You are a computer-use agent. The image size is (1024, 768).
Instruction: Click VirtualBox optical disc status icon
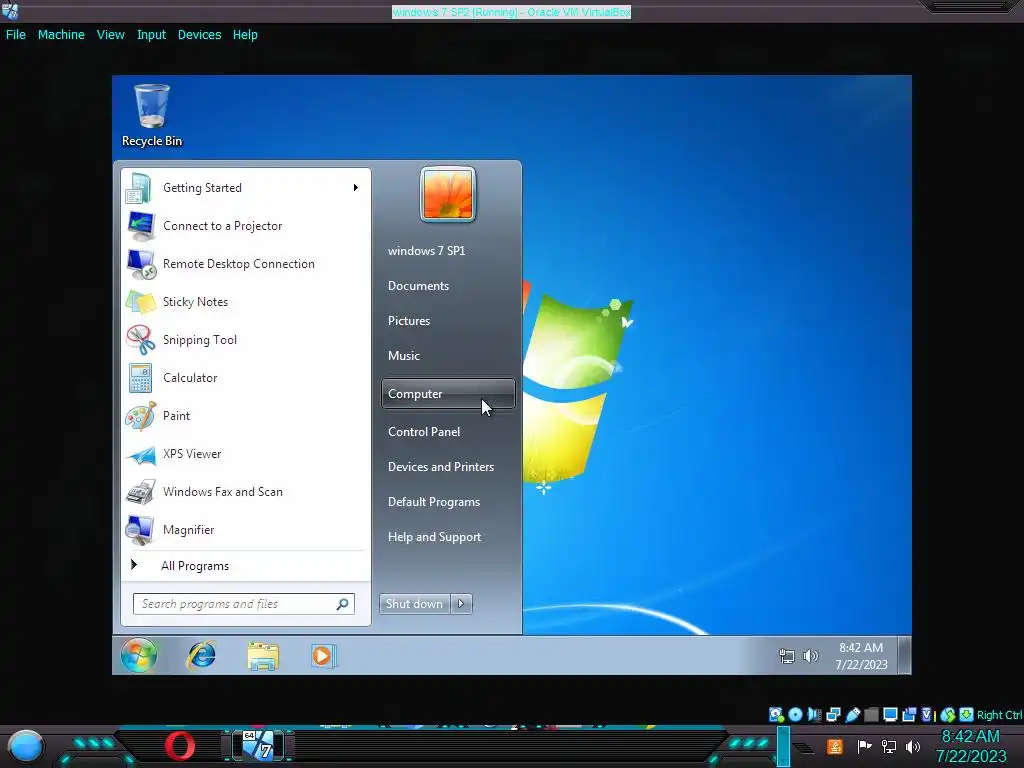795,715
